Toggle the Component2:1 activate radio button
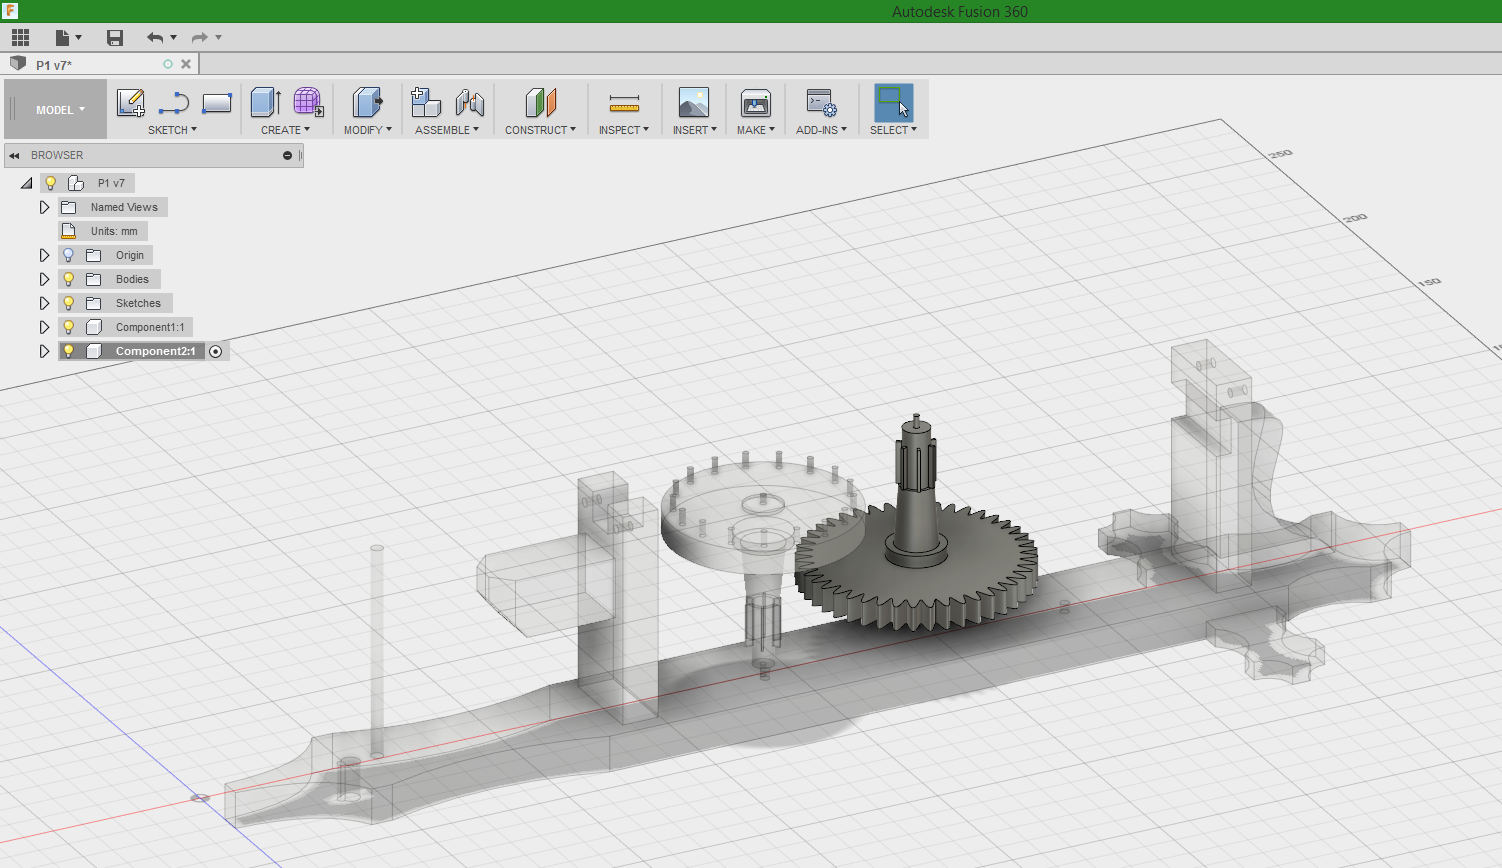 click(215, 351)
